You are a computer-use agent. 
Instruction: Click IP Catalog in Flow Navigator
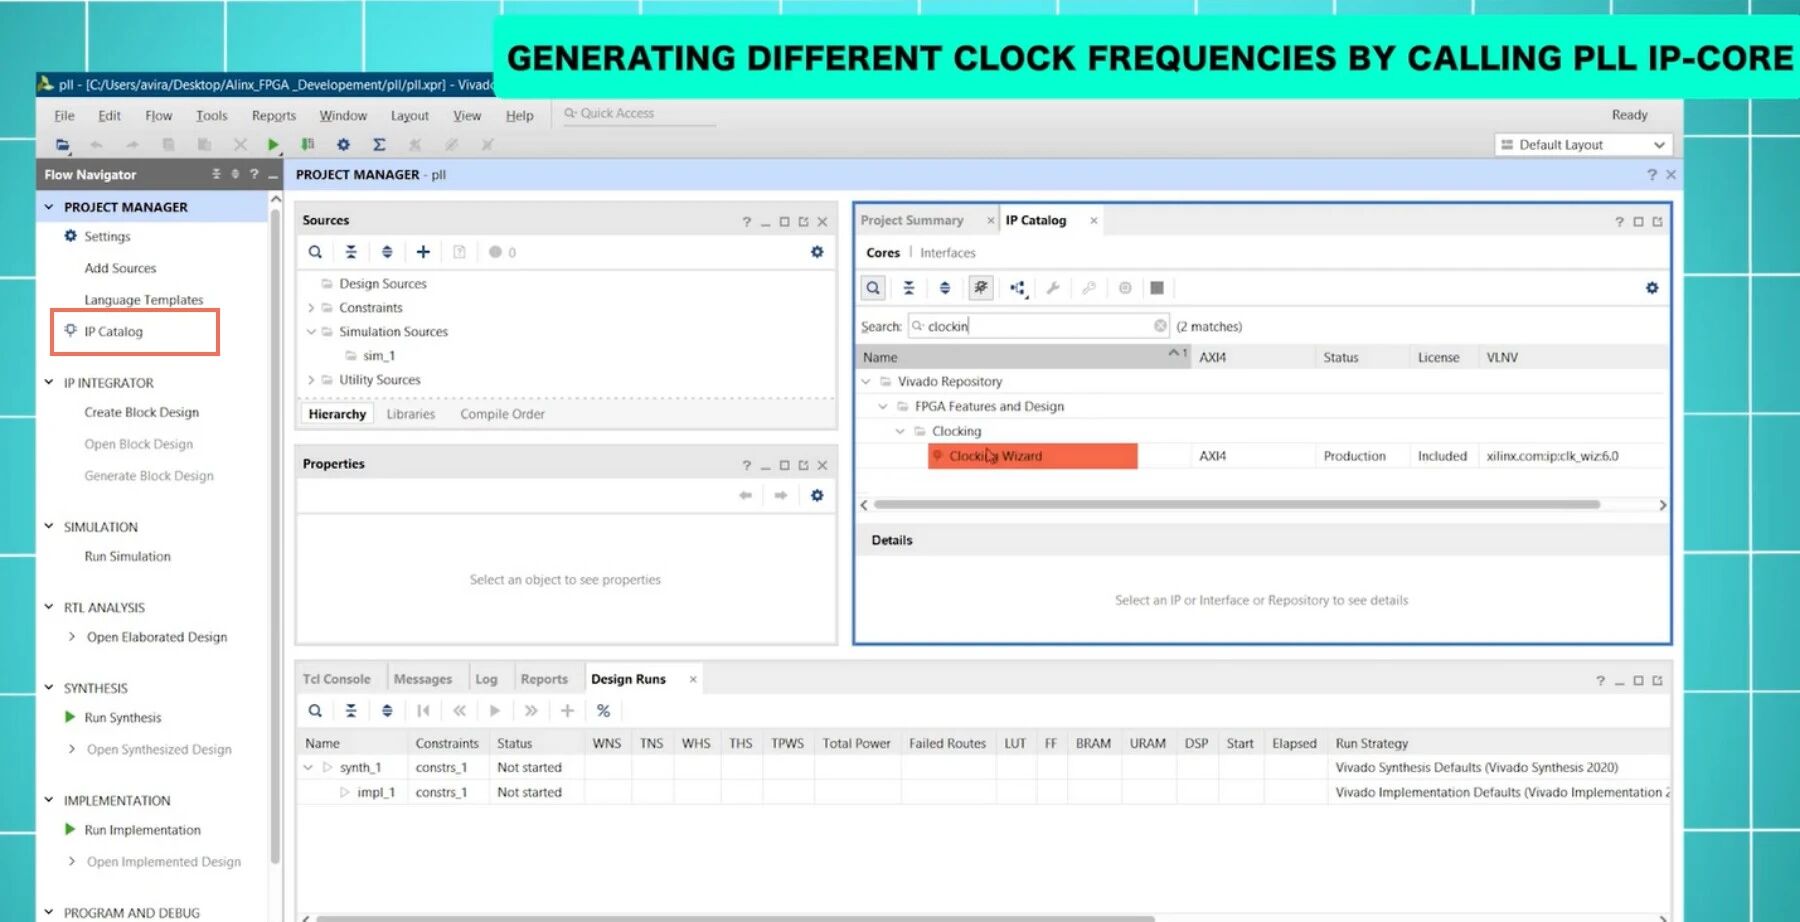click(x=113, y=332)
